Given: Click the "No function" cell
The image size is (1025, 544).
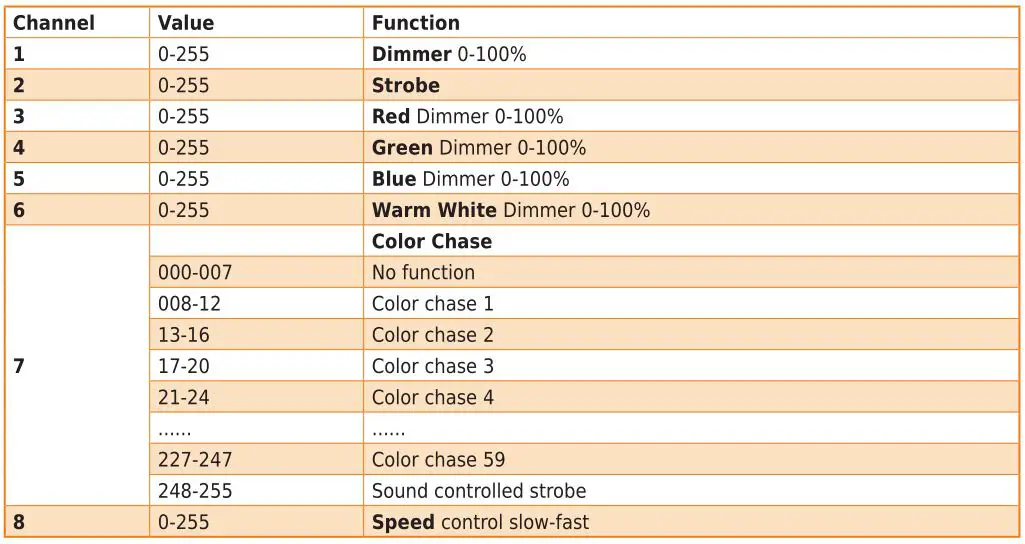Looking at the screenshot, I should 423,272.
